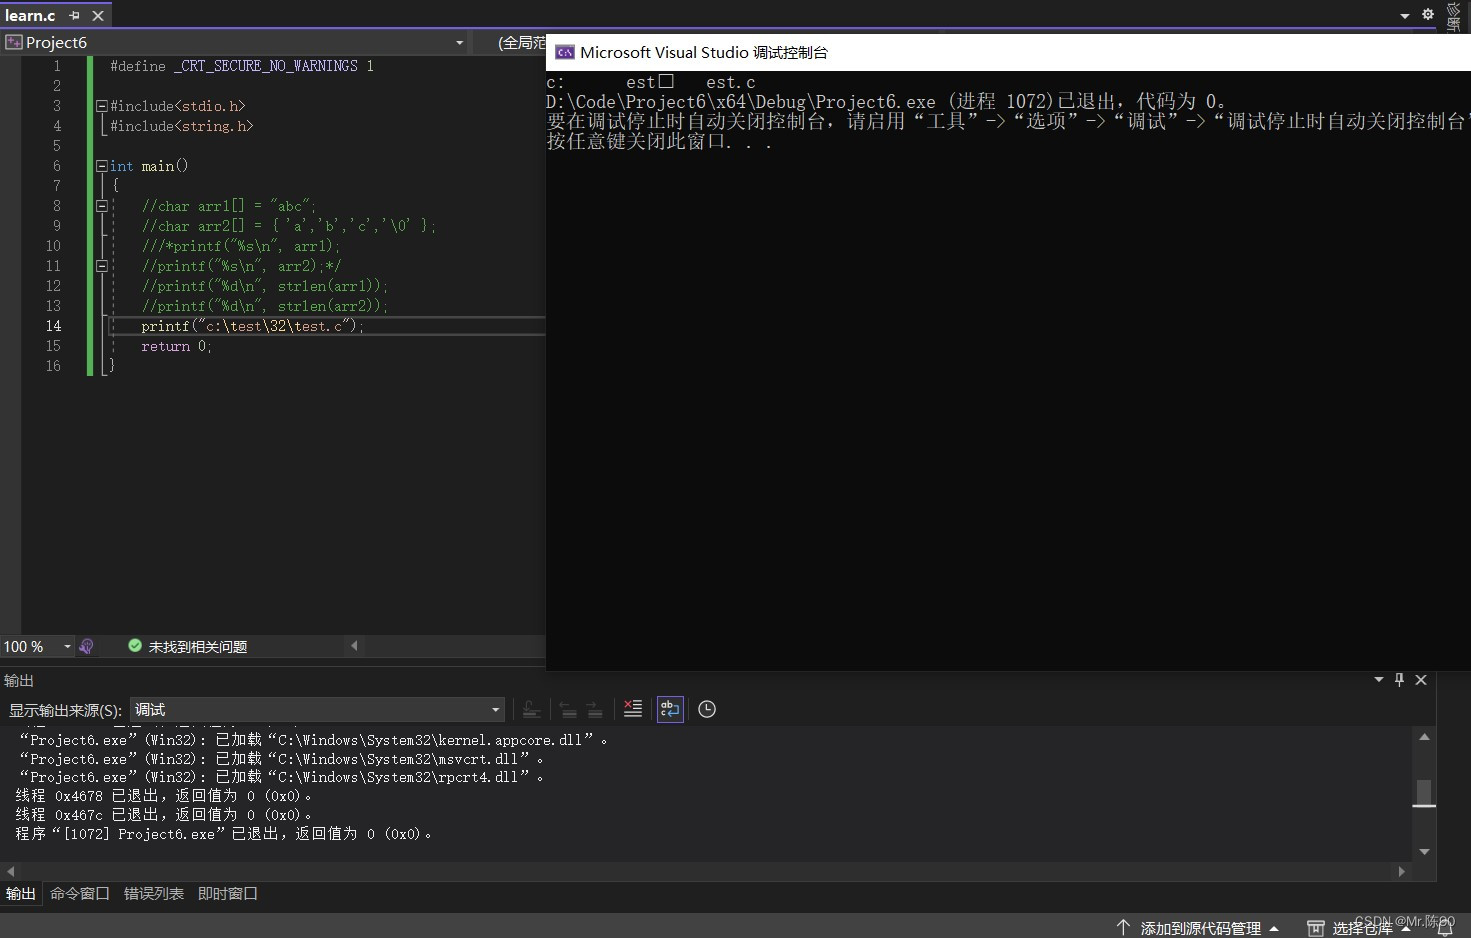The image size is (1471, 938).
Task: Open the open-documents list arrow at top right
Action: pos(1405,15)
